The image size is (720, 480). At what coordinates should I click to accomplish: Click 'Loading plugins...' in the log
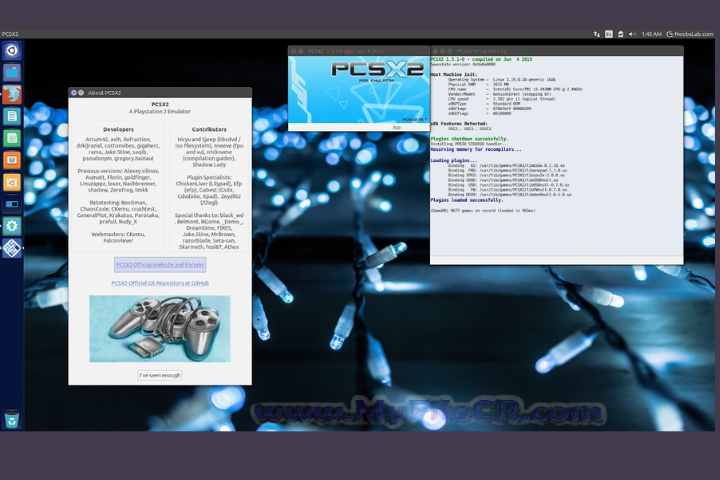tap(454, 160)
